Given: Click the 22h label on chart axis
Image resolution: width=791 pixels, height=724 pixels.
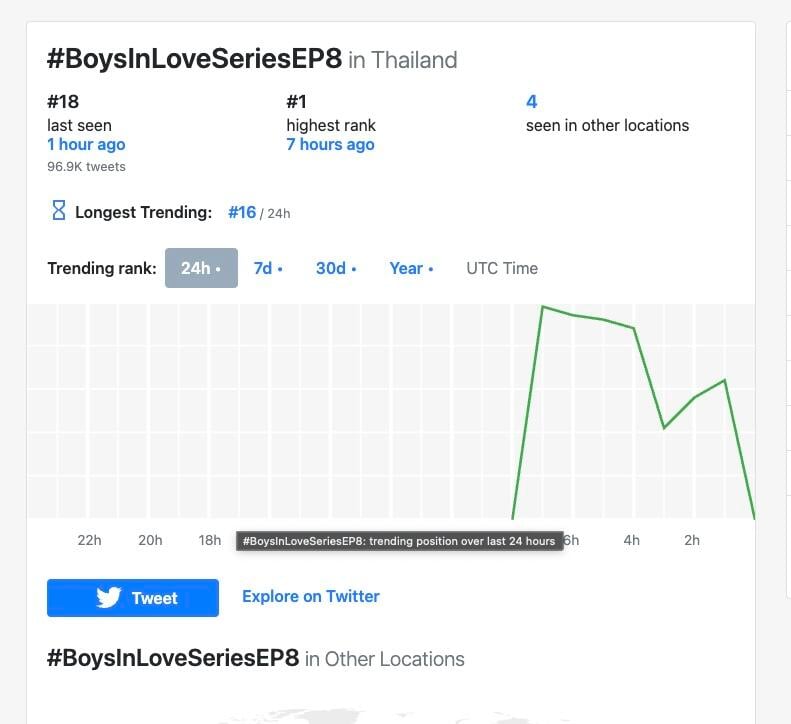Looking at the screenshot, I should pos(89,540).
